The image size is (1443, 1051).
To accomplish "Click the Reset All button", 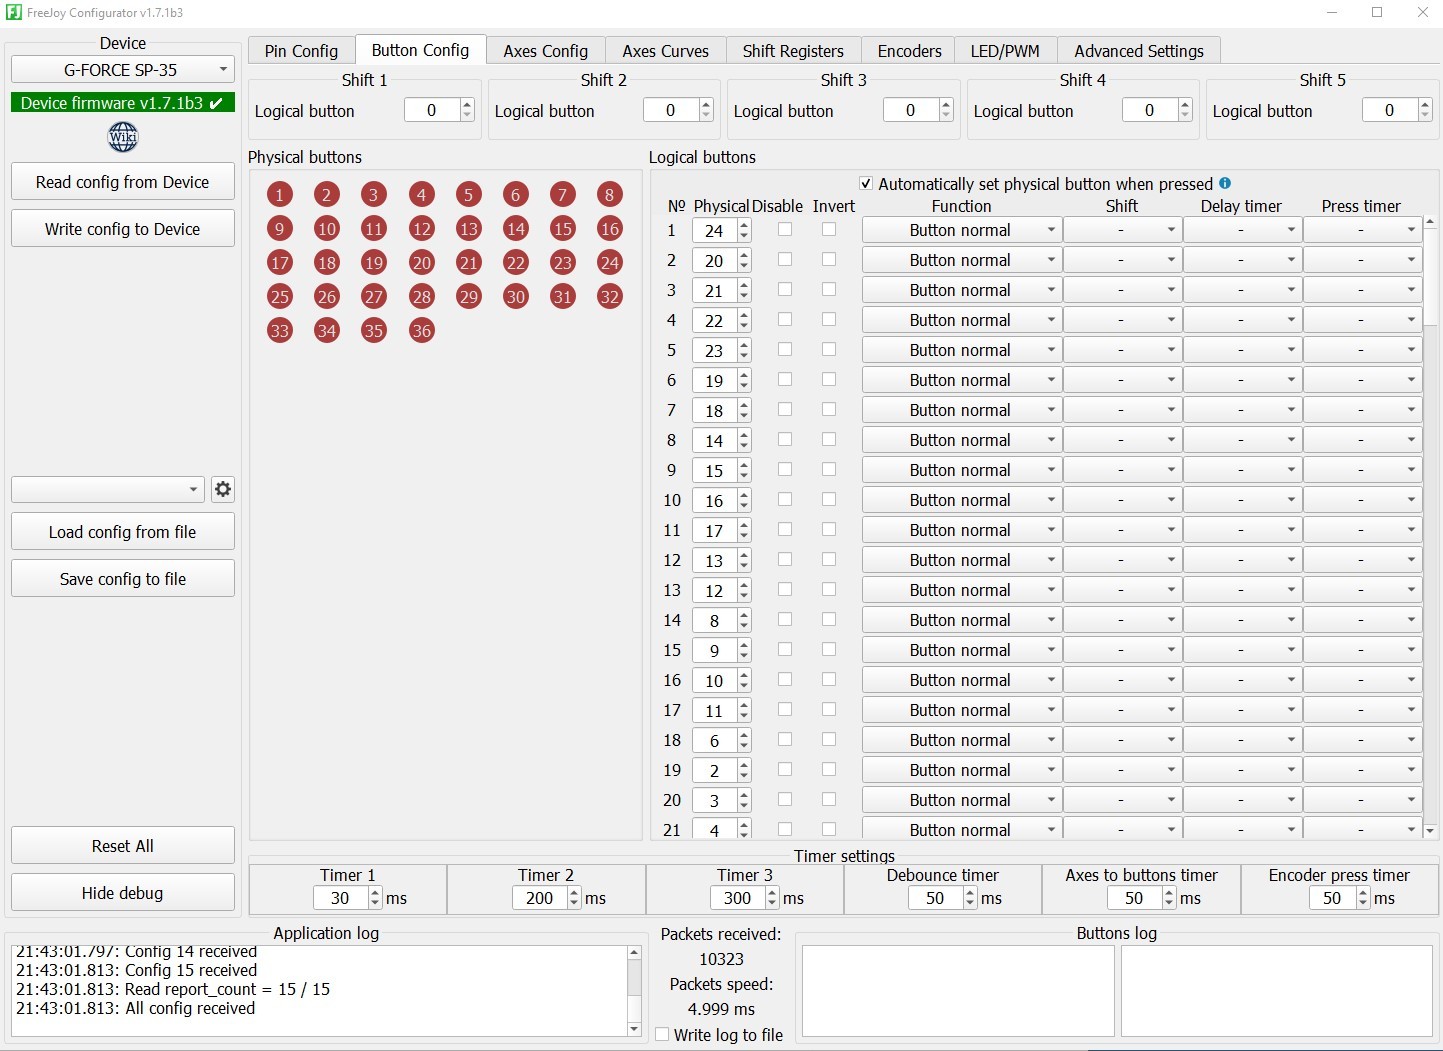I will click(123, 846).
